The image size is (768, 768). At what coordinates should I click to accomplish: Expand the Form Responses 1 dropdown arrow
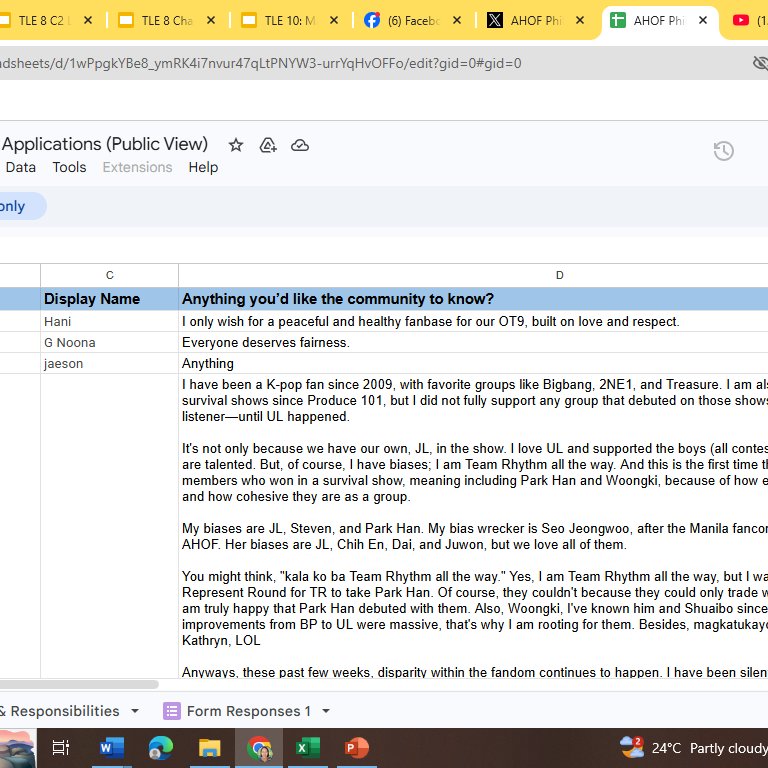click(326, 711)
